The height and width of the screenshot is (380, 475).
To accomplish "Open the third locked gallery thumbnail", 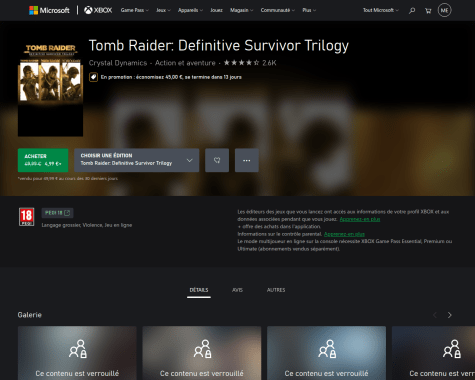I will (x=326, y=353).
